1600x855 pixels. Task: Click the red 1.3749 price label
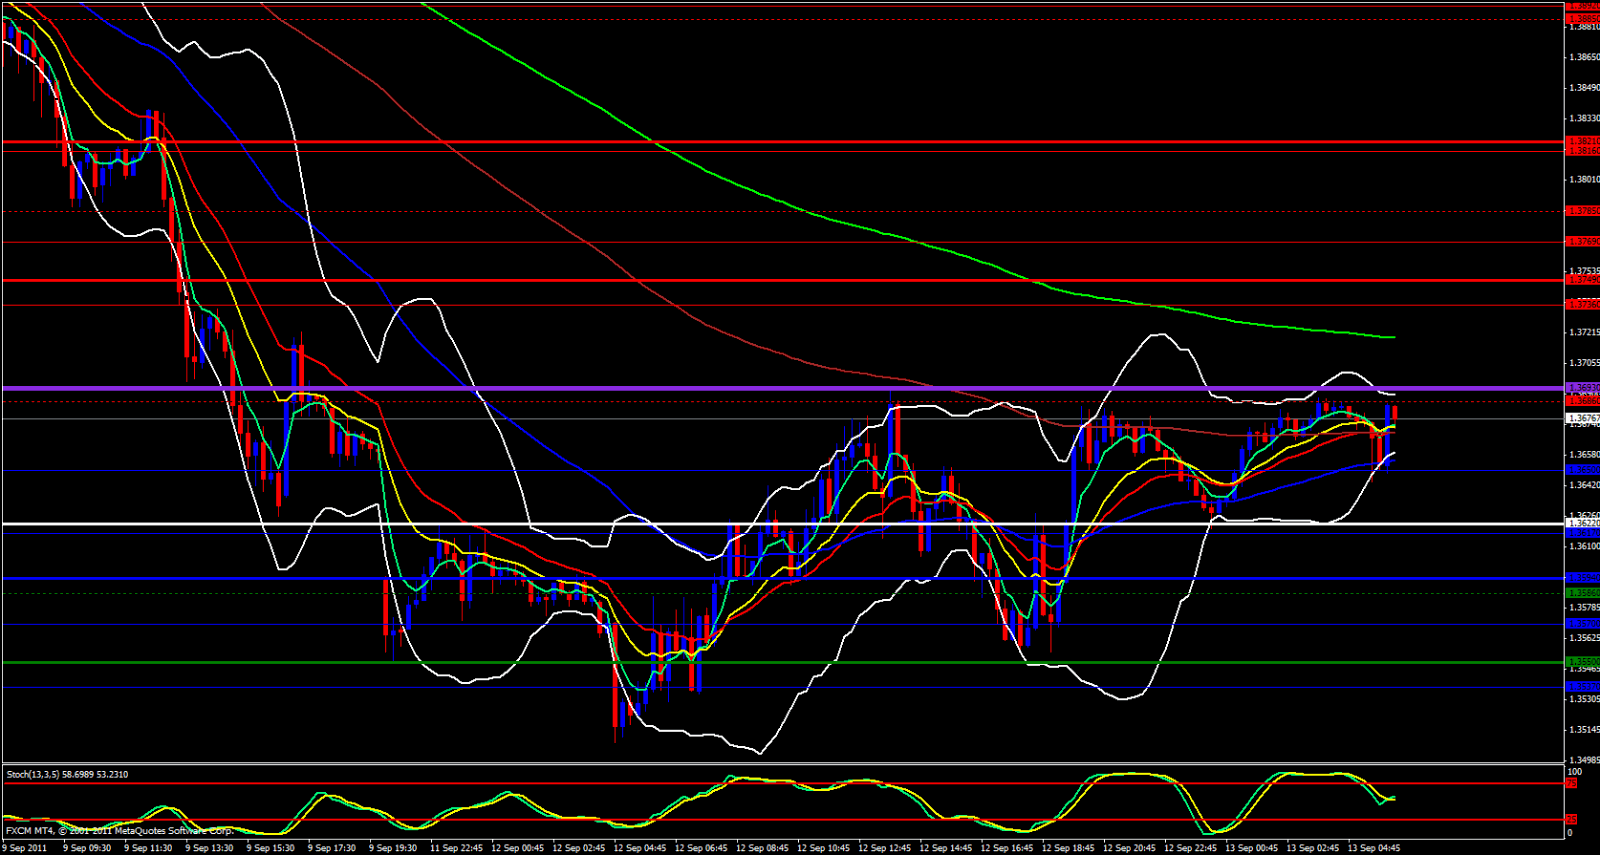pyautogui.click(x=1582, y=281)
